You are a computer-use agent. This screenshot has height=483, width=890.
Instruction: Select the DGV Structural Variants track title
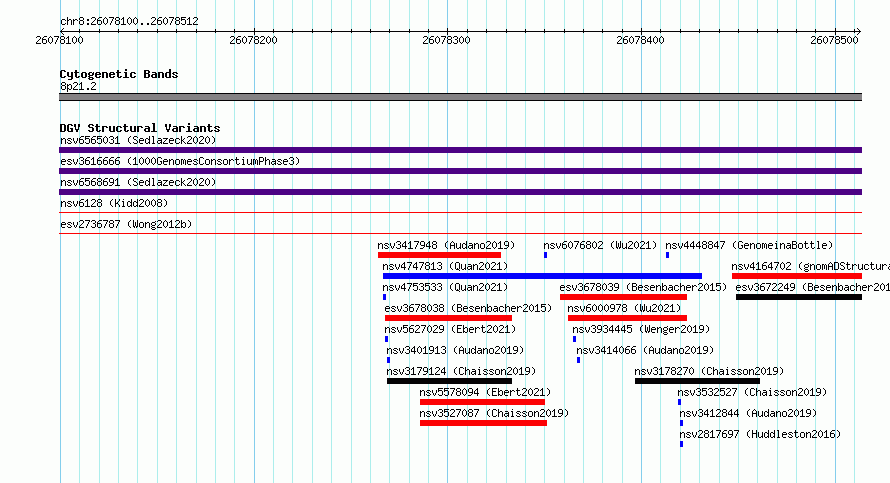140,128
